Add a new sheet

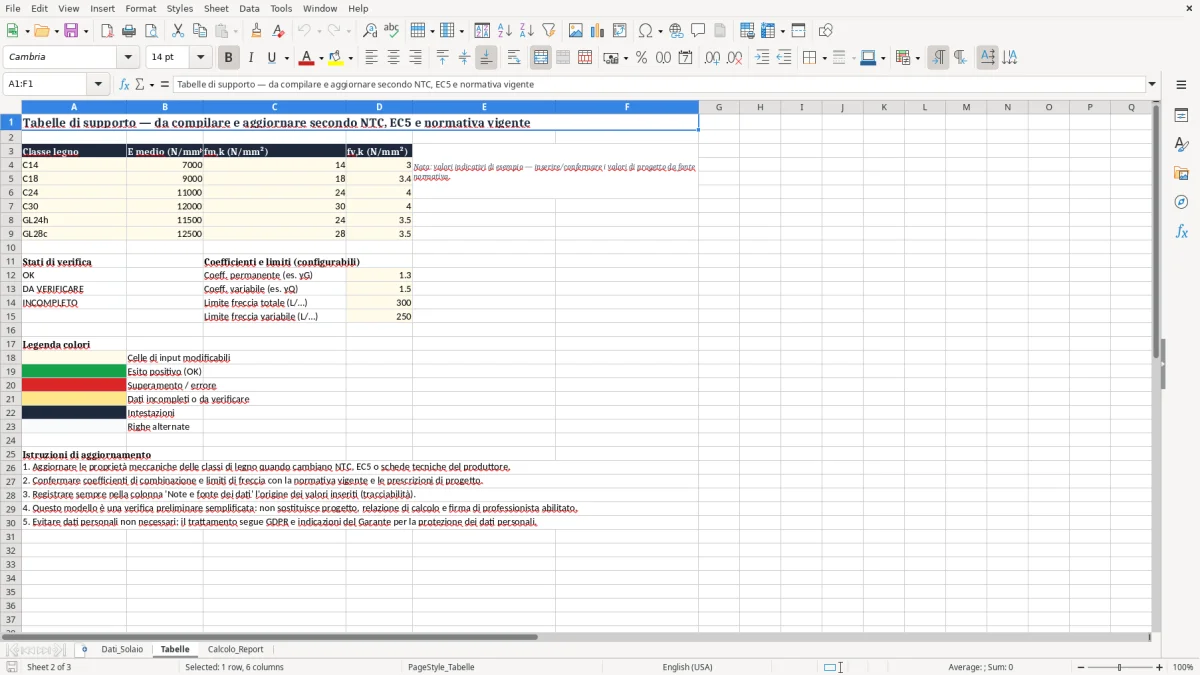(x=84, y=649)
